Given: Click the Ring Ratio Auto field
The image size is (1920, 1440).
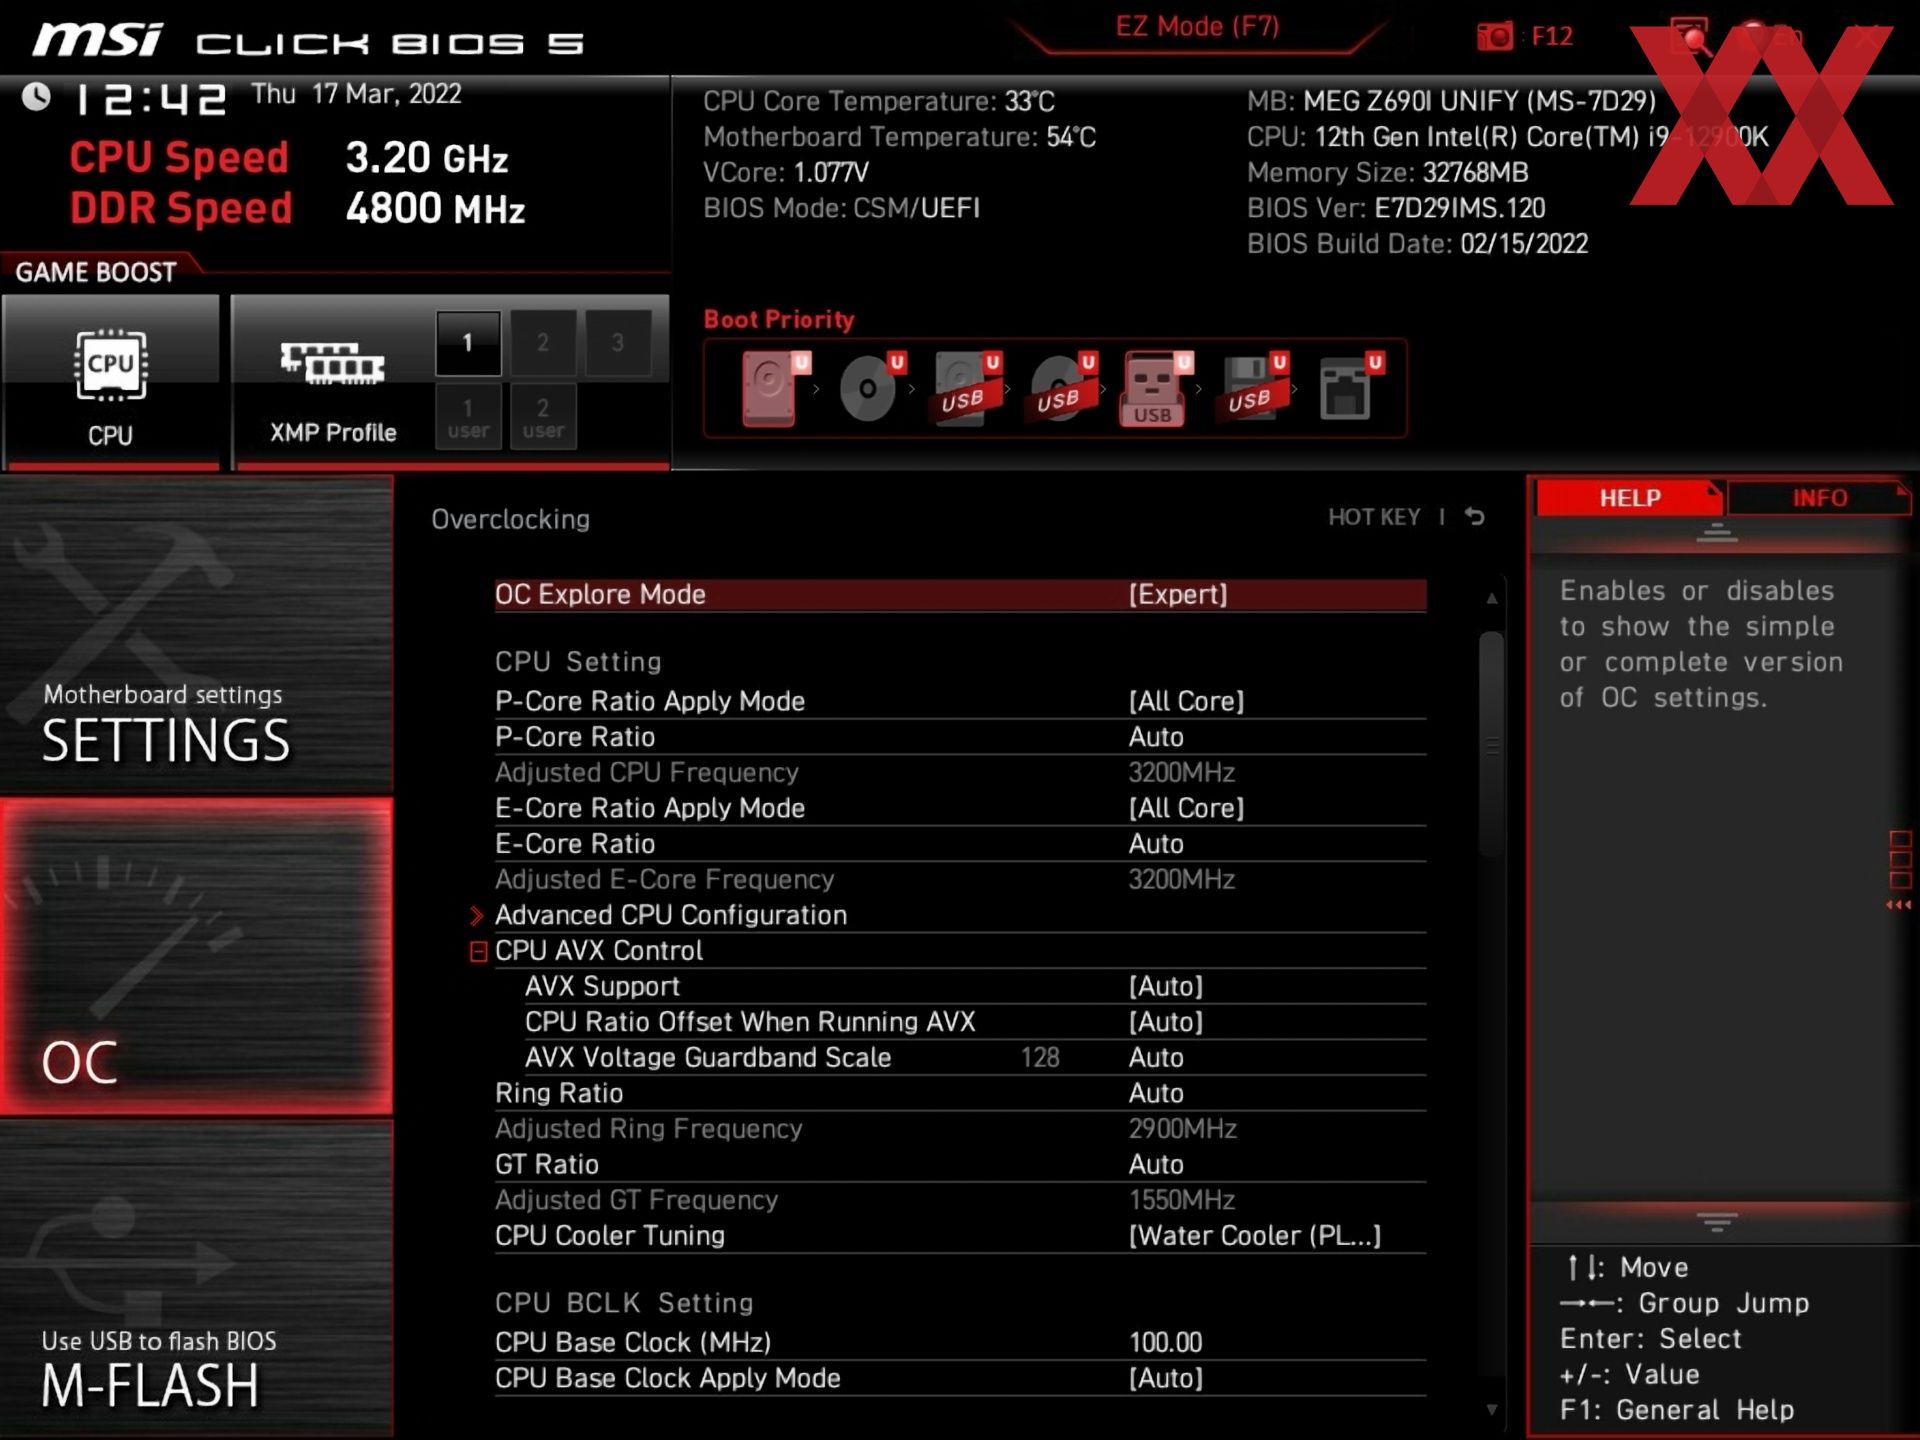Looking at the screenshot, I should pos(960,1093).
